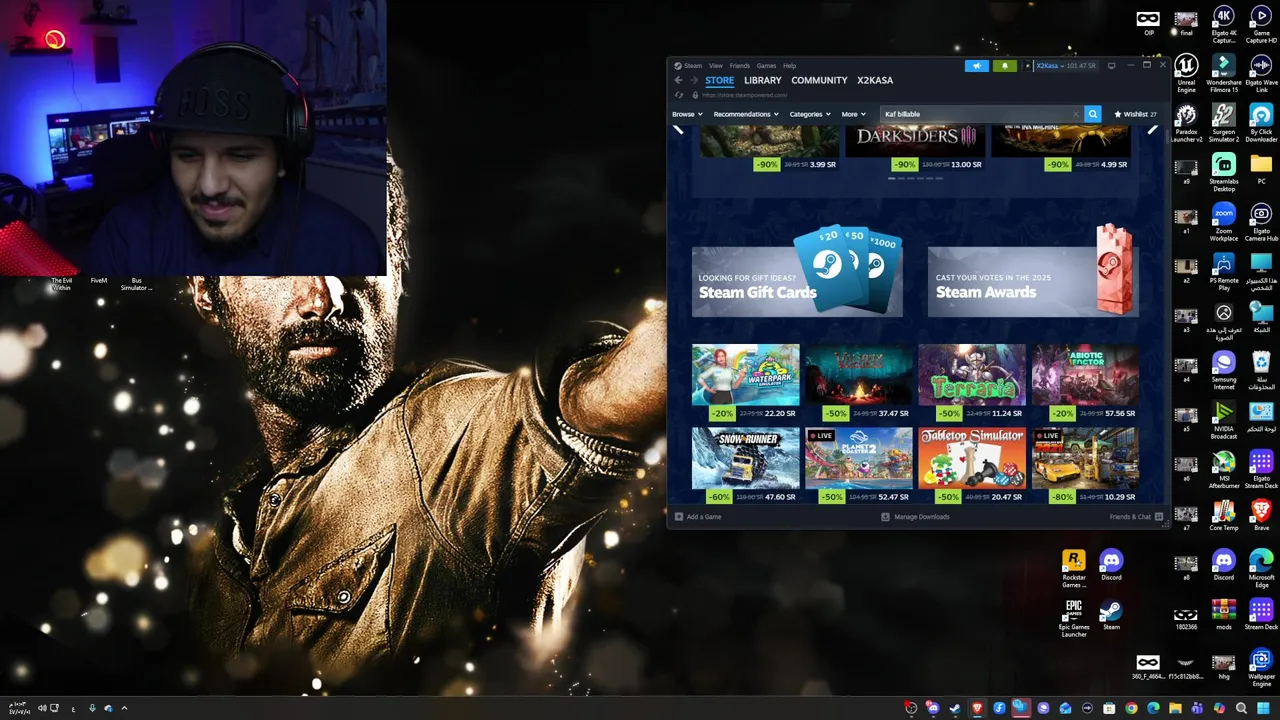1280x720 pixels.
Task: Open File Explorer from the taskbar
Action: click(x=1175, y=708)
